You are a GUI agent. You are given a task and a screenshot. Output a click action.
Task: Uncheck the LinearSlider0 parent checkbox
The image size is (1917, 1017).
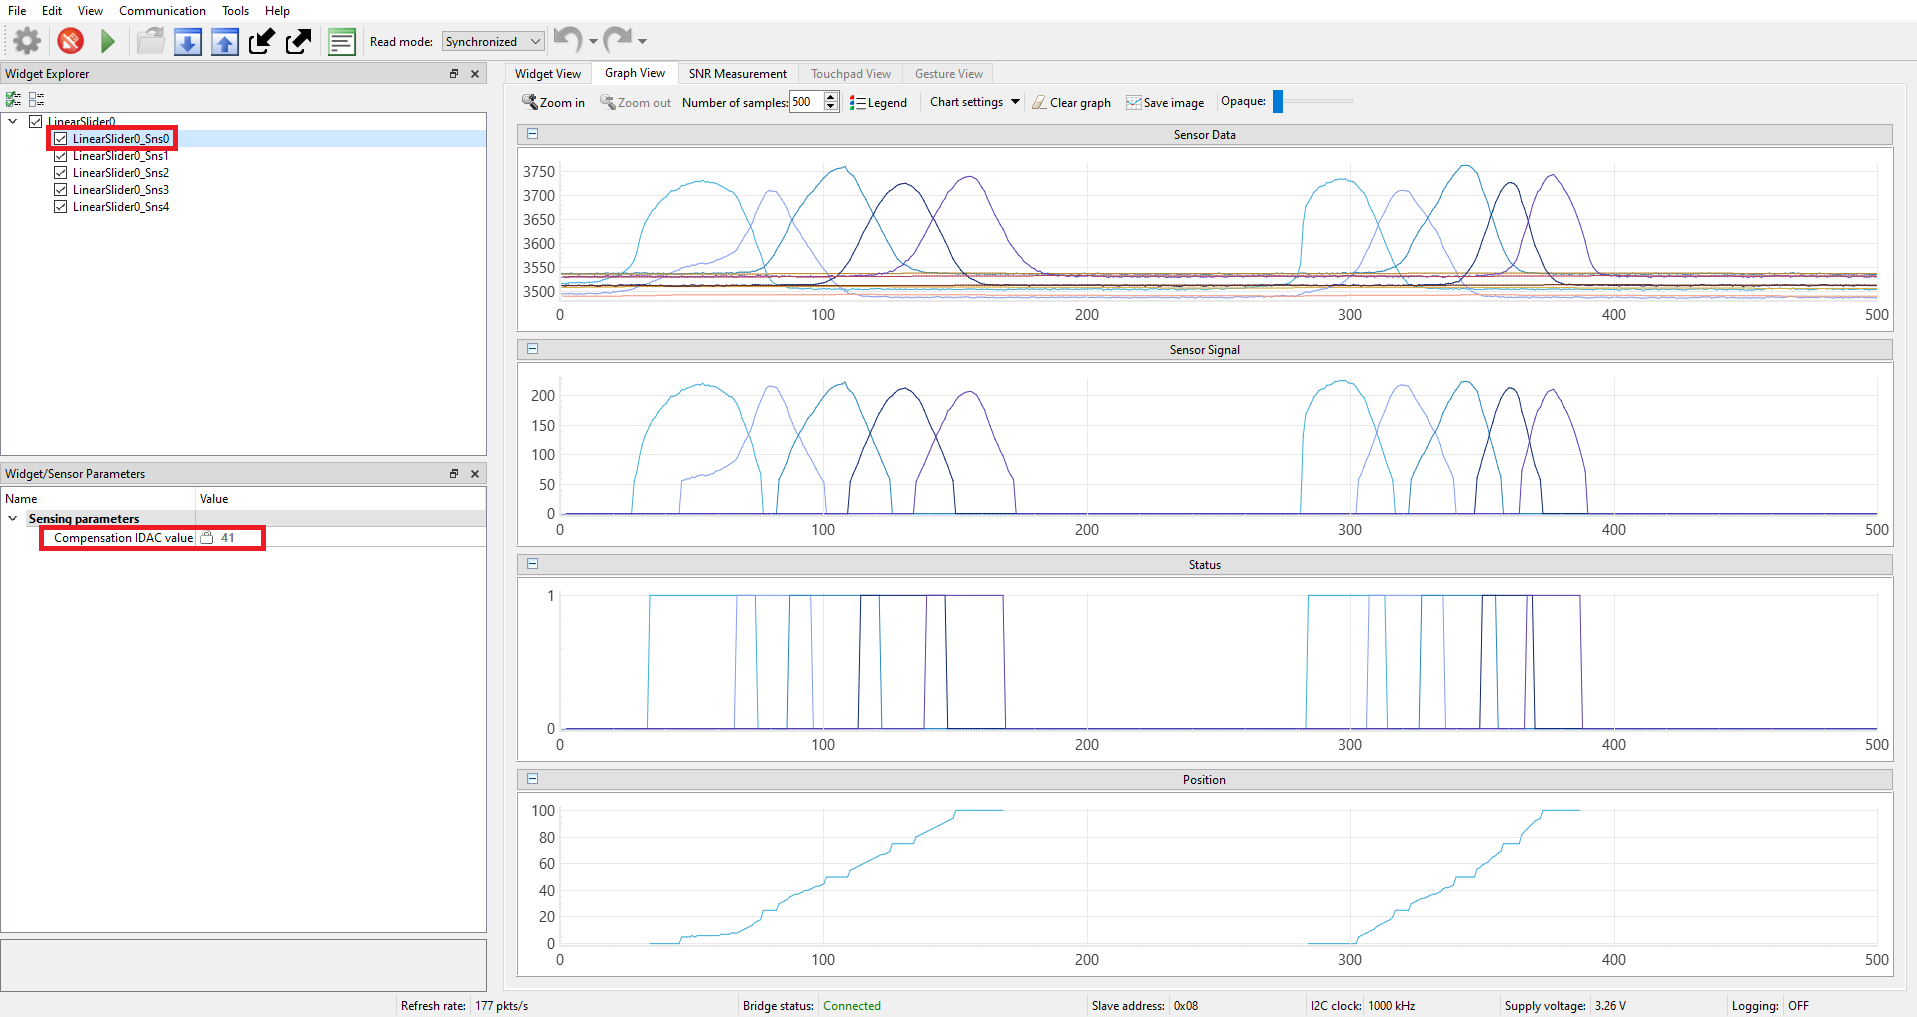point(36,122)
